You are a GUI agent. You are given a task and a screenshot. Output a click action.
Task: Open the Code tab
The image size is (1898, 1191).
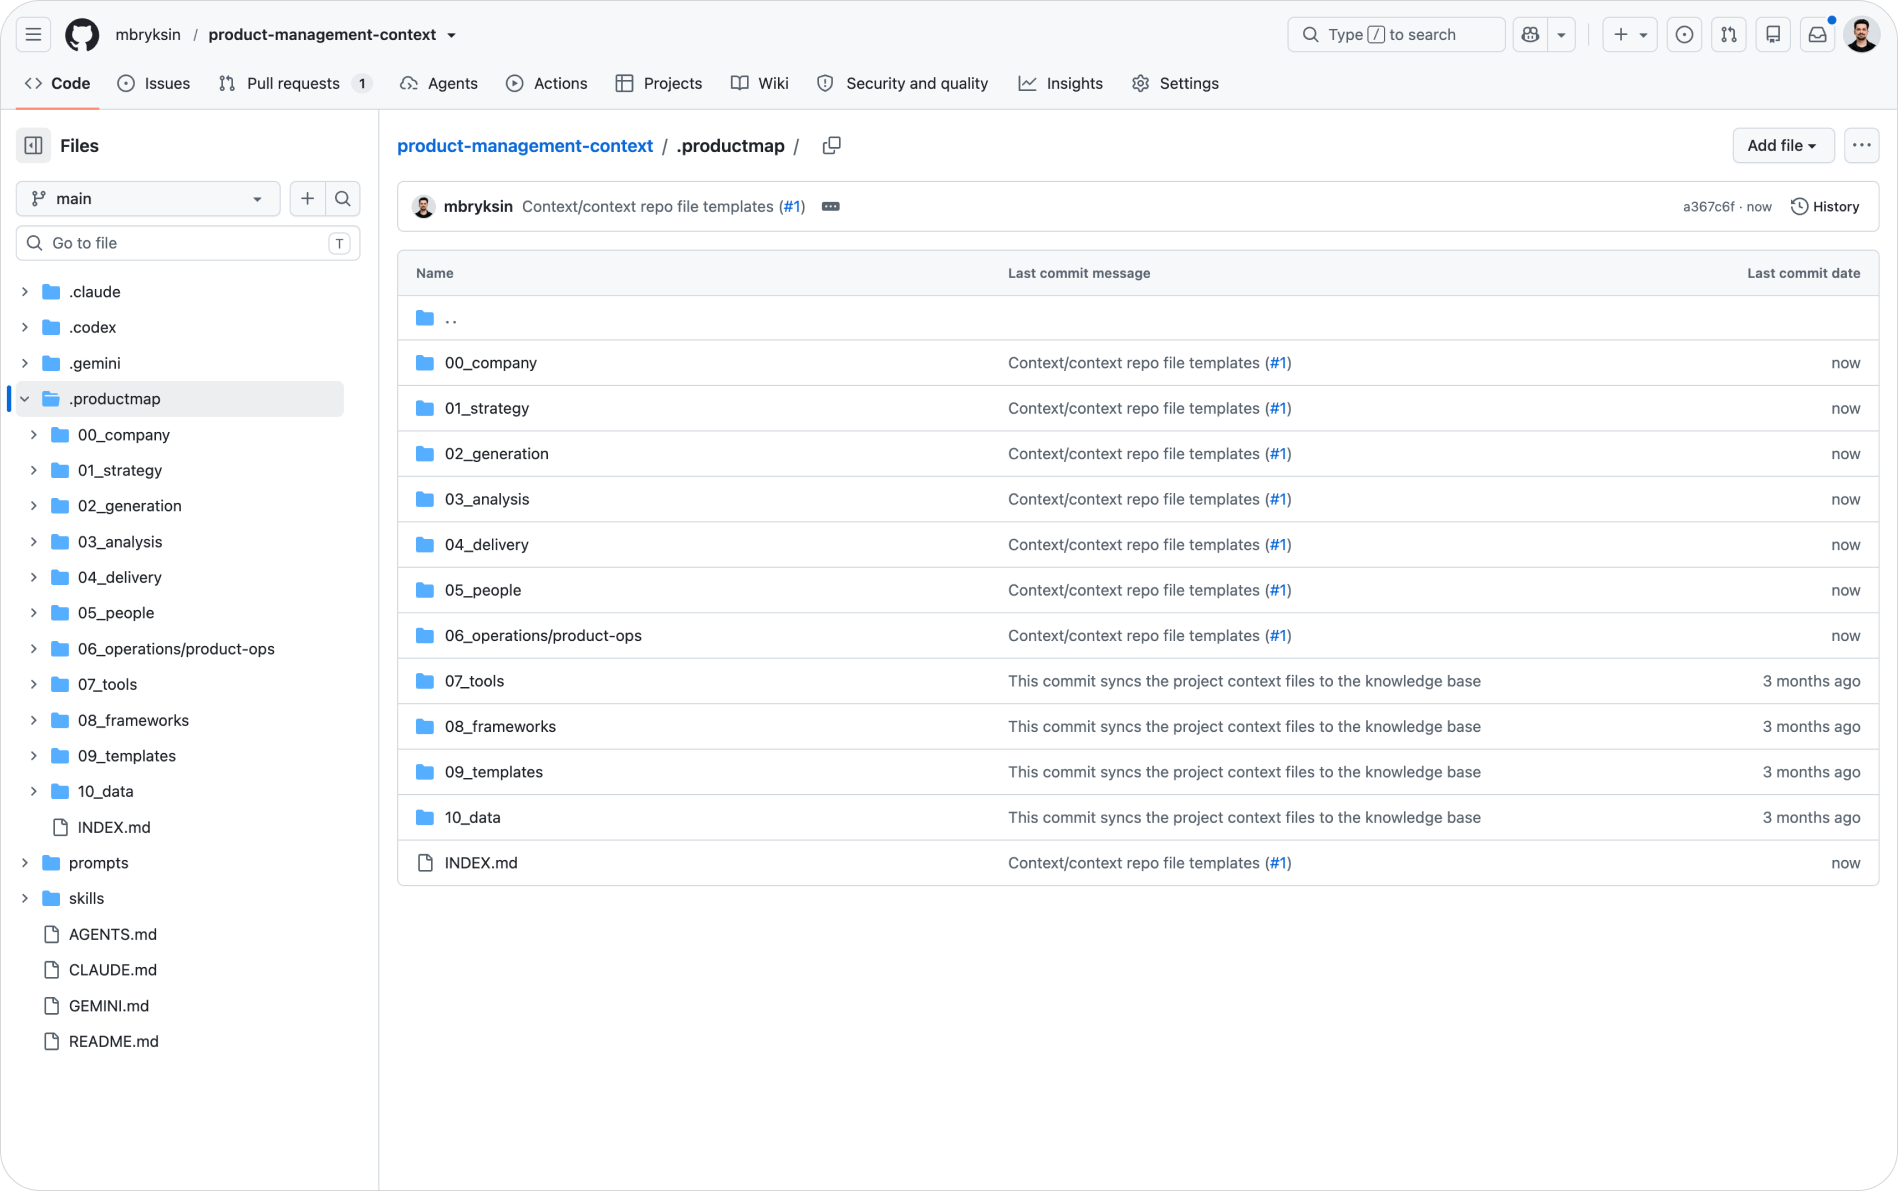58,84
